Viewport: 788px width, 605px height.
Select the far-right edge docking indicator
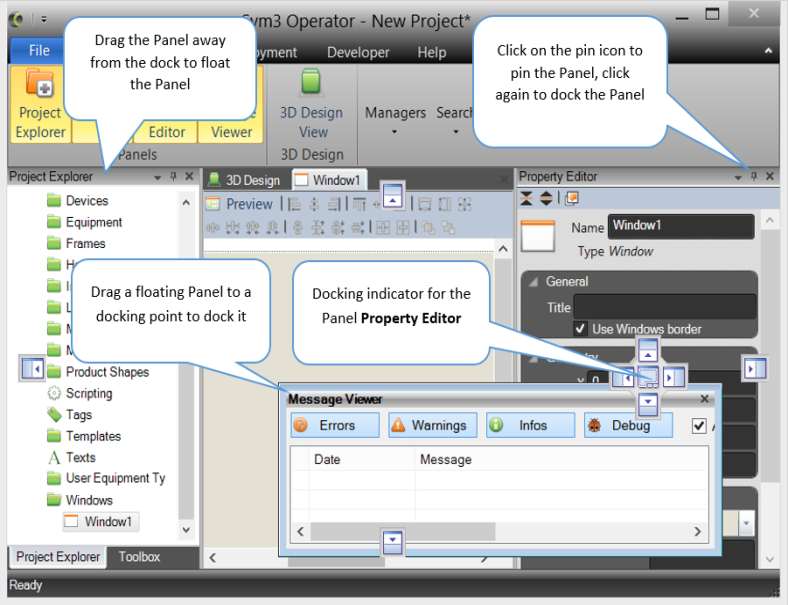(x=755, y=368)
